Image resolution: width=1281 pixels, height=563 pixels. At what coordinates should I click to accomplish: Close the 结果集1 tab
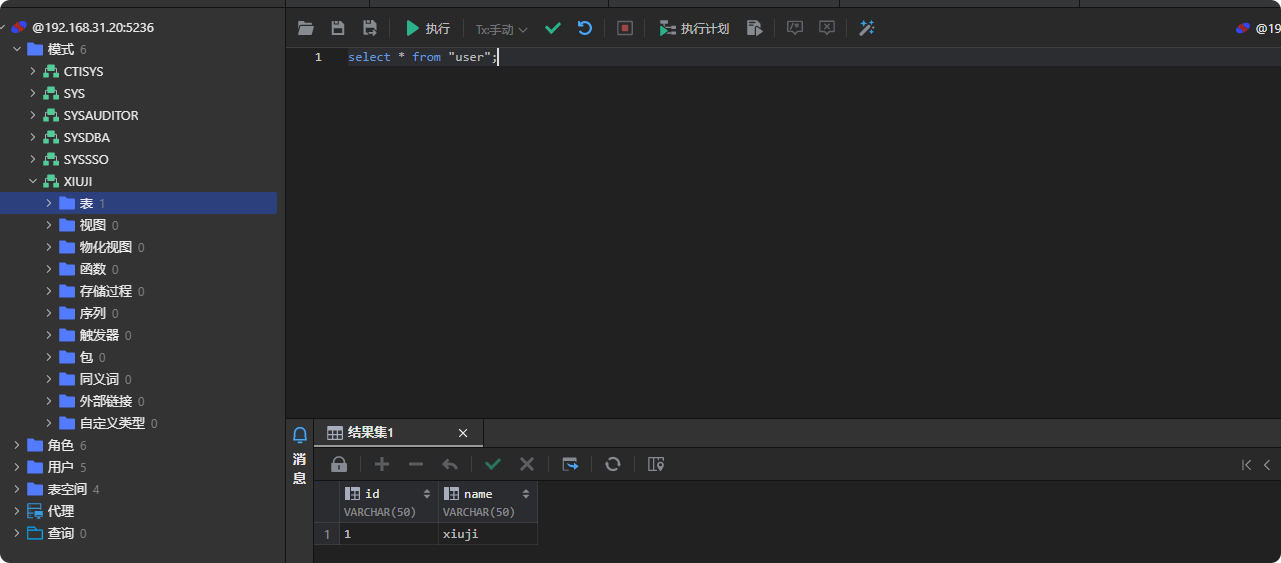pos(463,433)
